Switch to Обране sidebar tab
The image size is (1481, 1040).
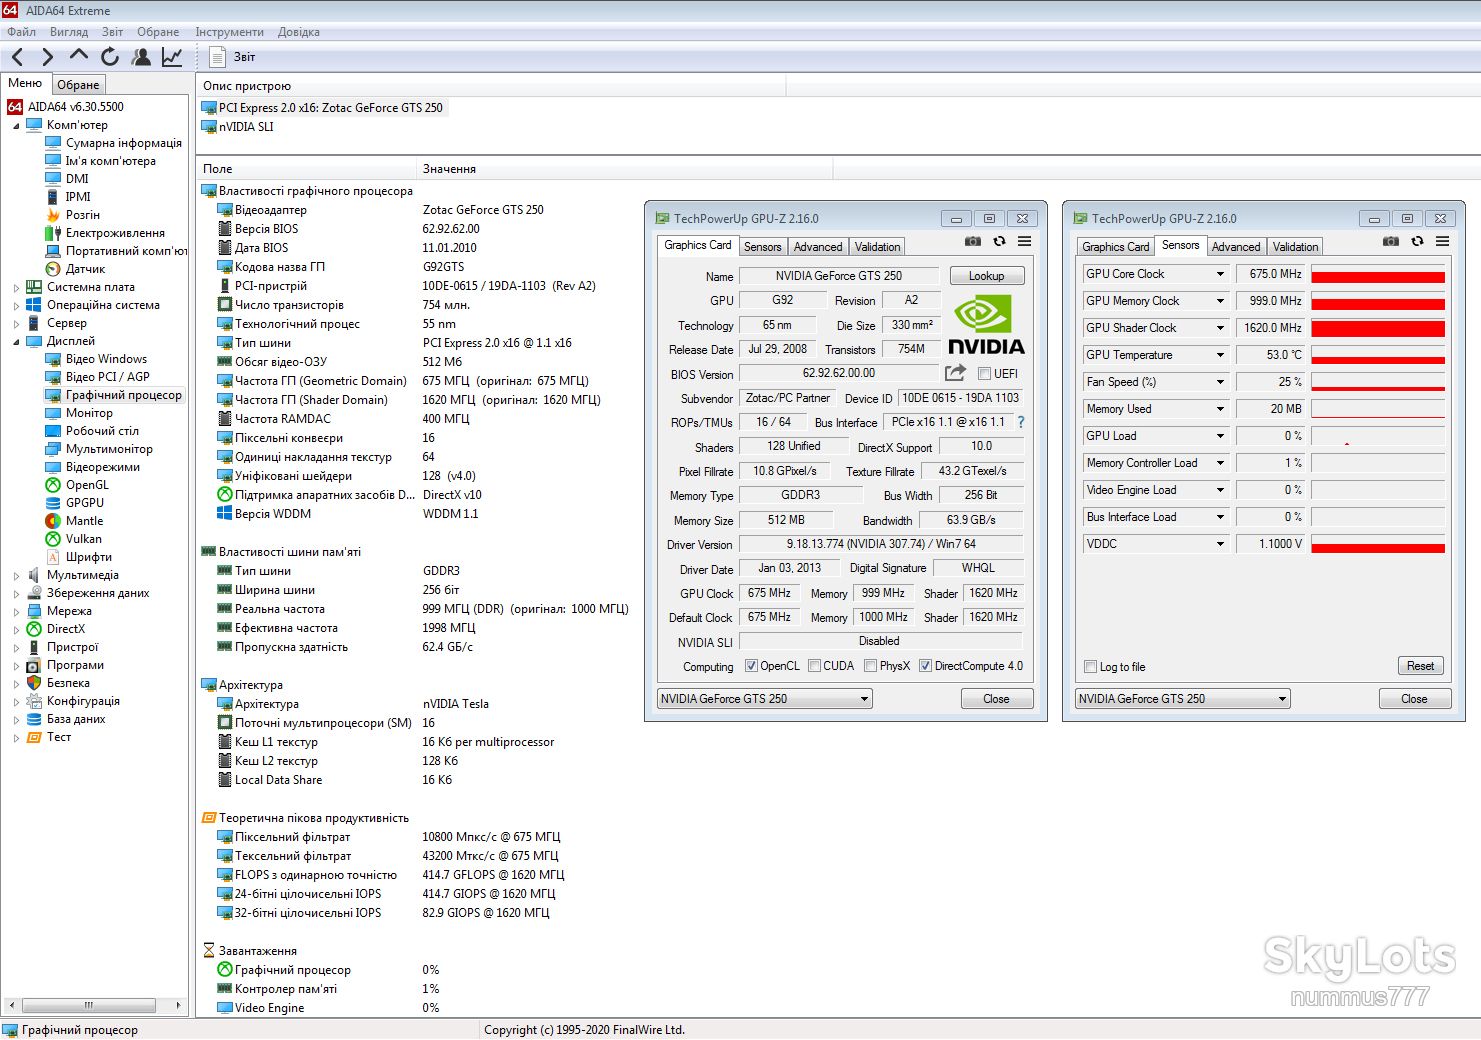(x=78, y=85)
